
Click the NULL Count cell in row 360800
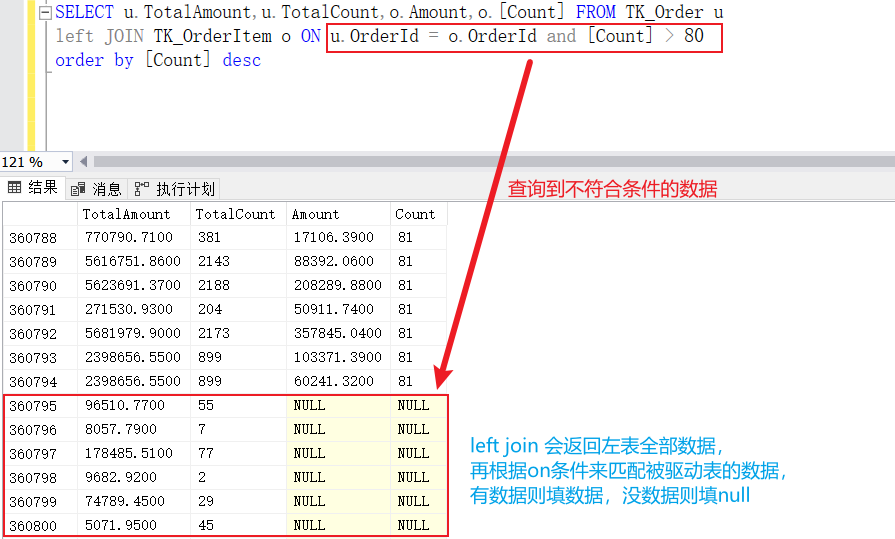click(x=418, y=525)
